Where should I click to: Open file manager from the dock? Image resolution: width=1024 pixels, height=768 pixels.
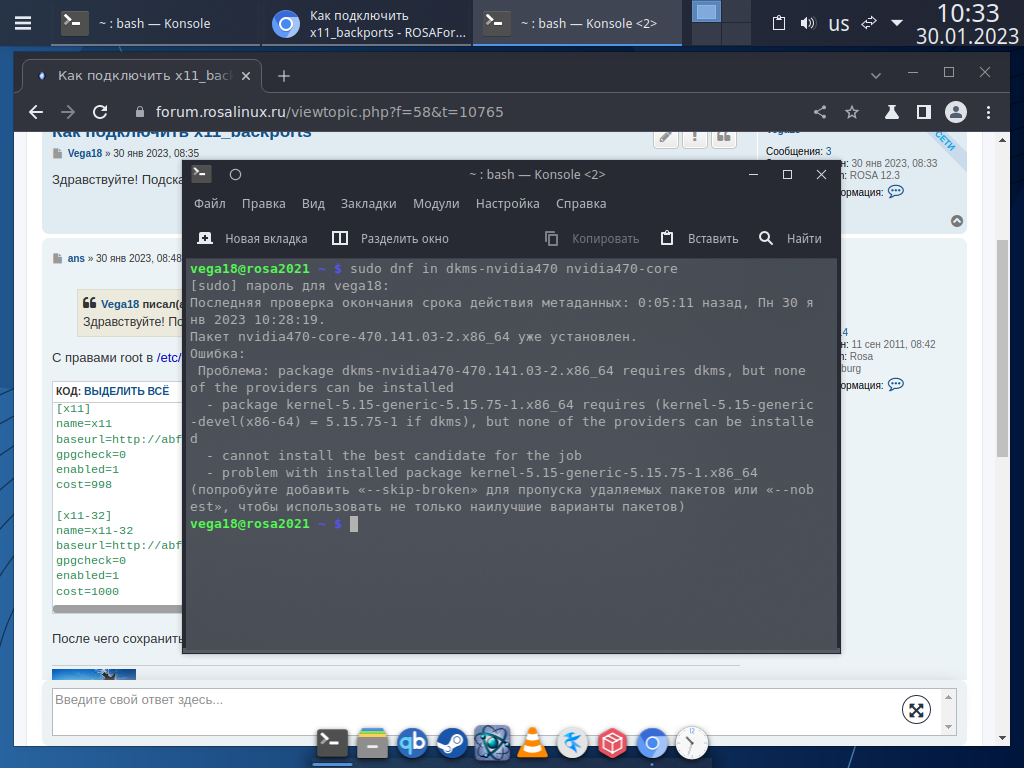(372, 743)
